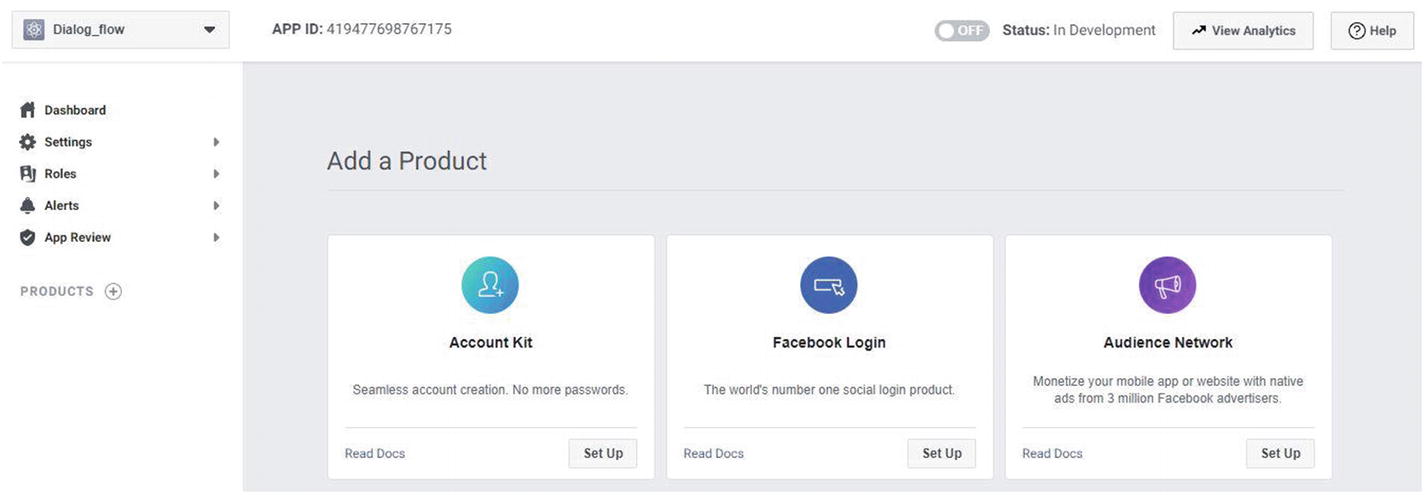This screenshot has width=1425, height=495.
Task: Click the plus icon next to PRODUCTS
Action: (114, 292)
